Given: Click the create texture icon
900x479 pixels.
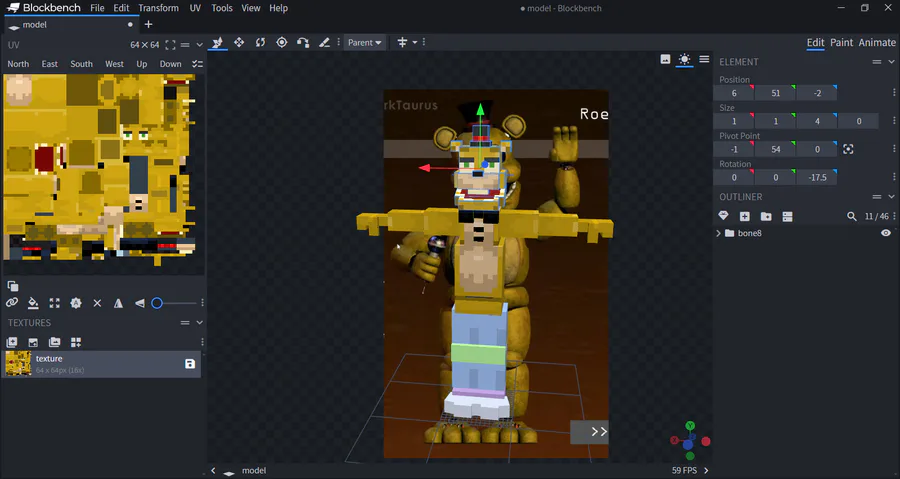Looking at the screenshot, I should click(x=33, y=342).
